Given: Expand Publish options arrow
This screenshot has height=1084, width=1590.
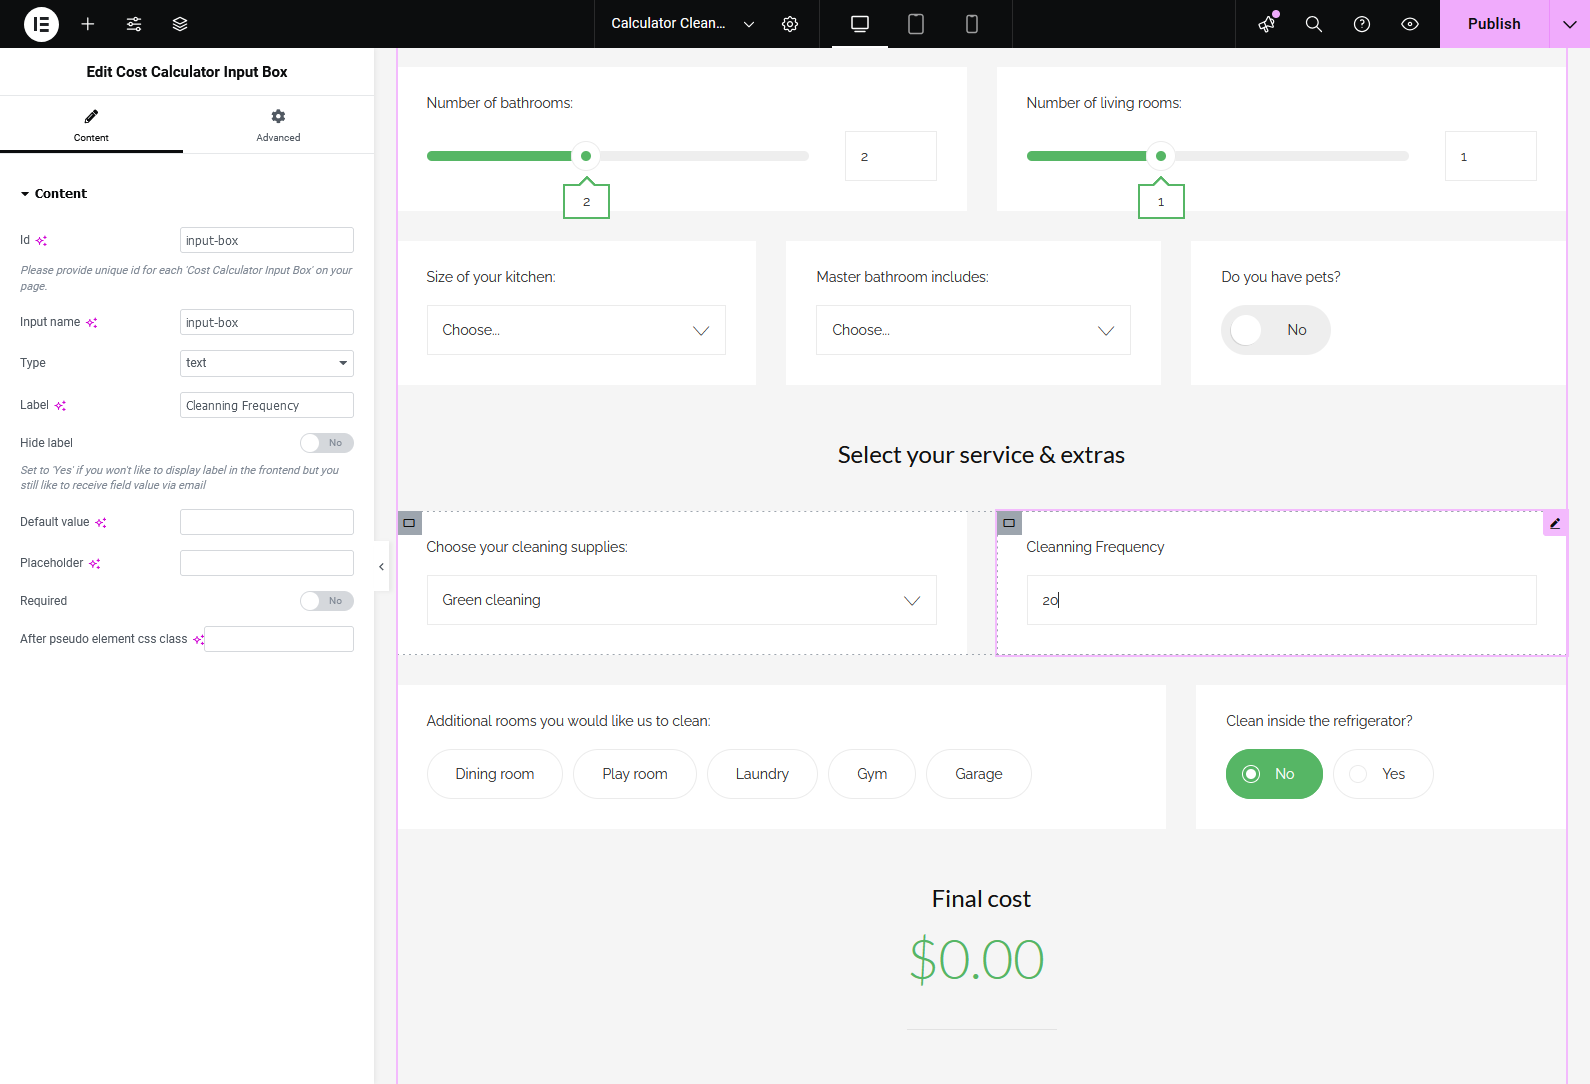Looking at the screenshot, I should (1570, 24).
